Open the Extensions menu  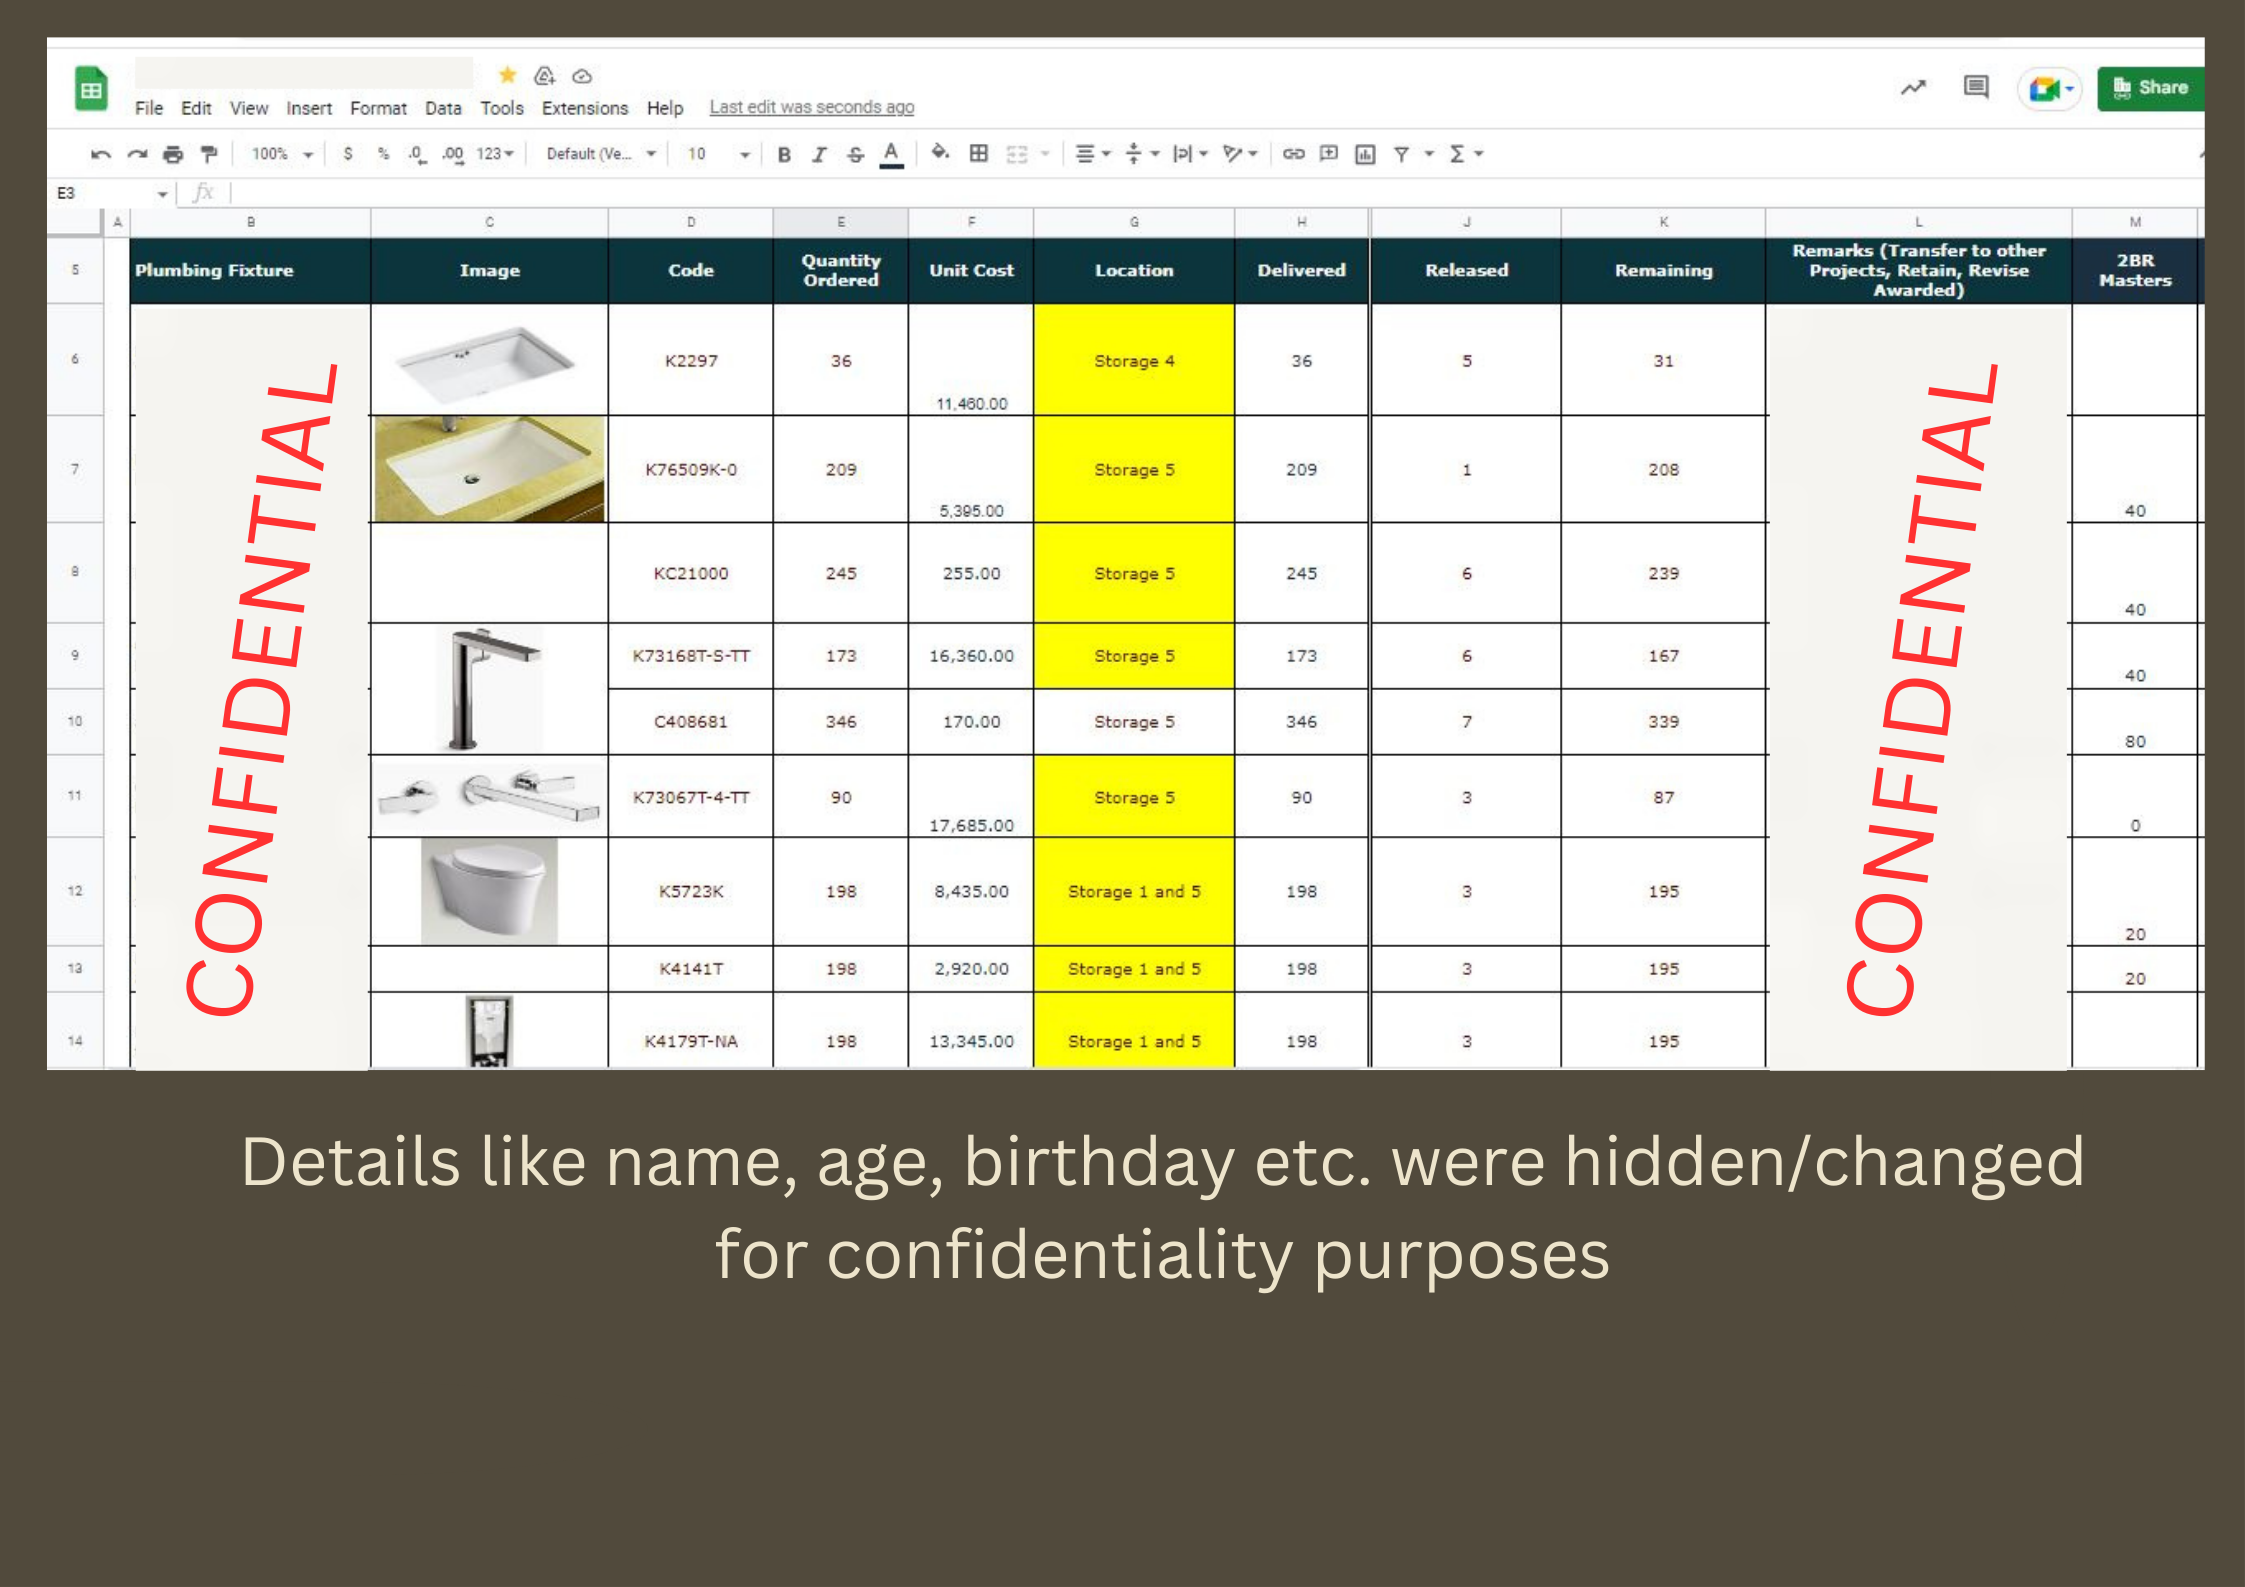click(584, 108)
